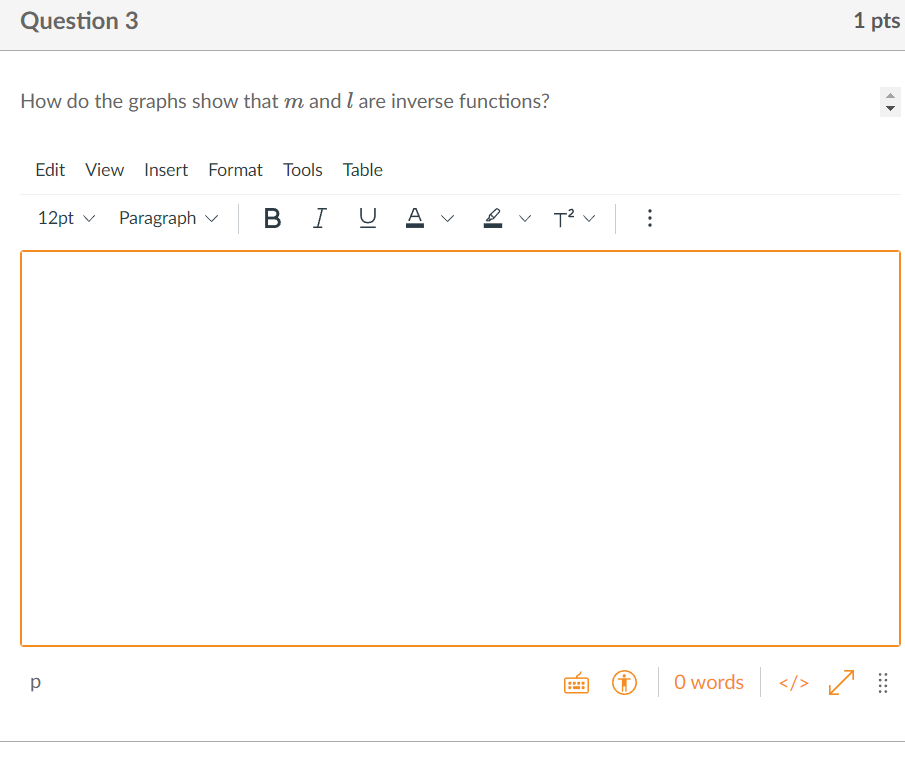Open the Format menu
Image resolution: width=905 pixels, height=776 pixels.
[x=235, y=170]
